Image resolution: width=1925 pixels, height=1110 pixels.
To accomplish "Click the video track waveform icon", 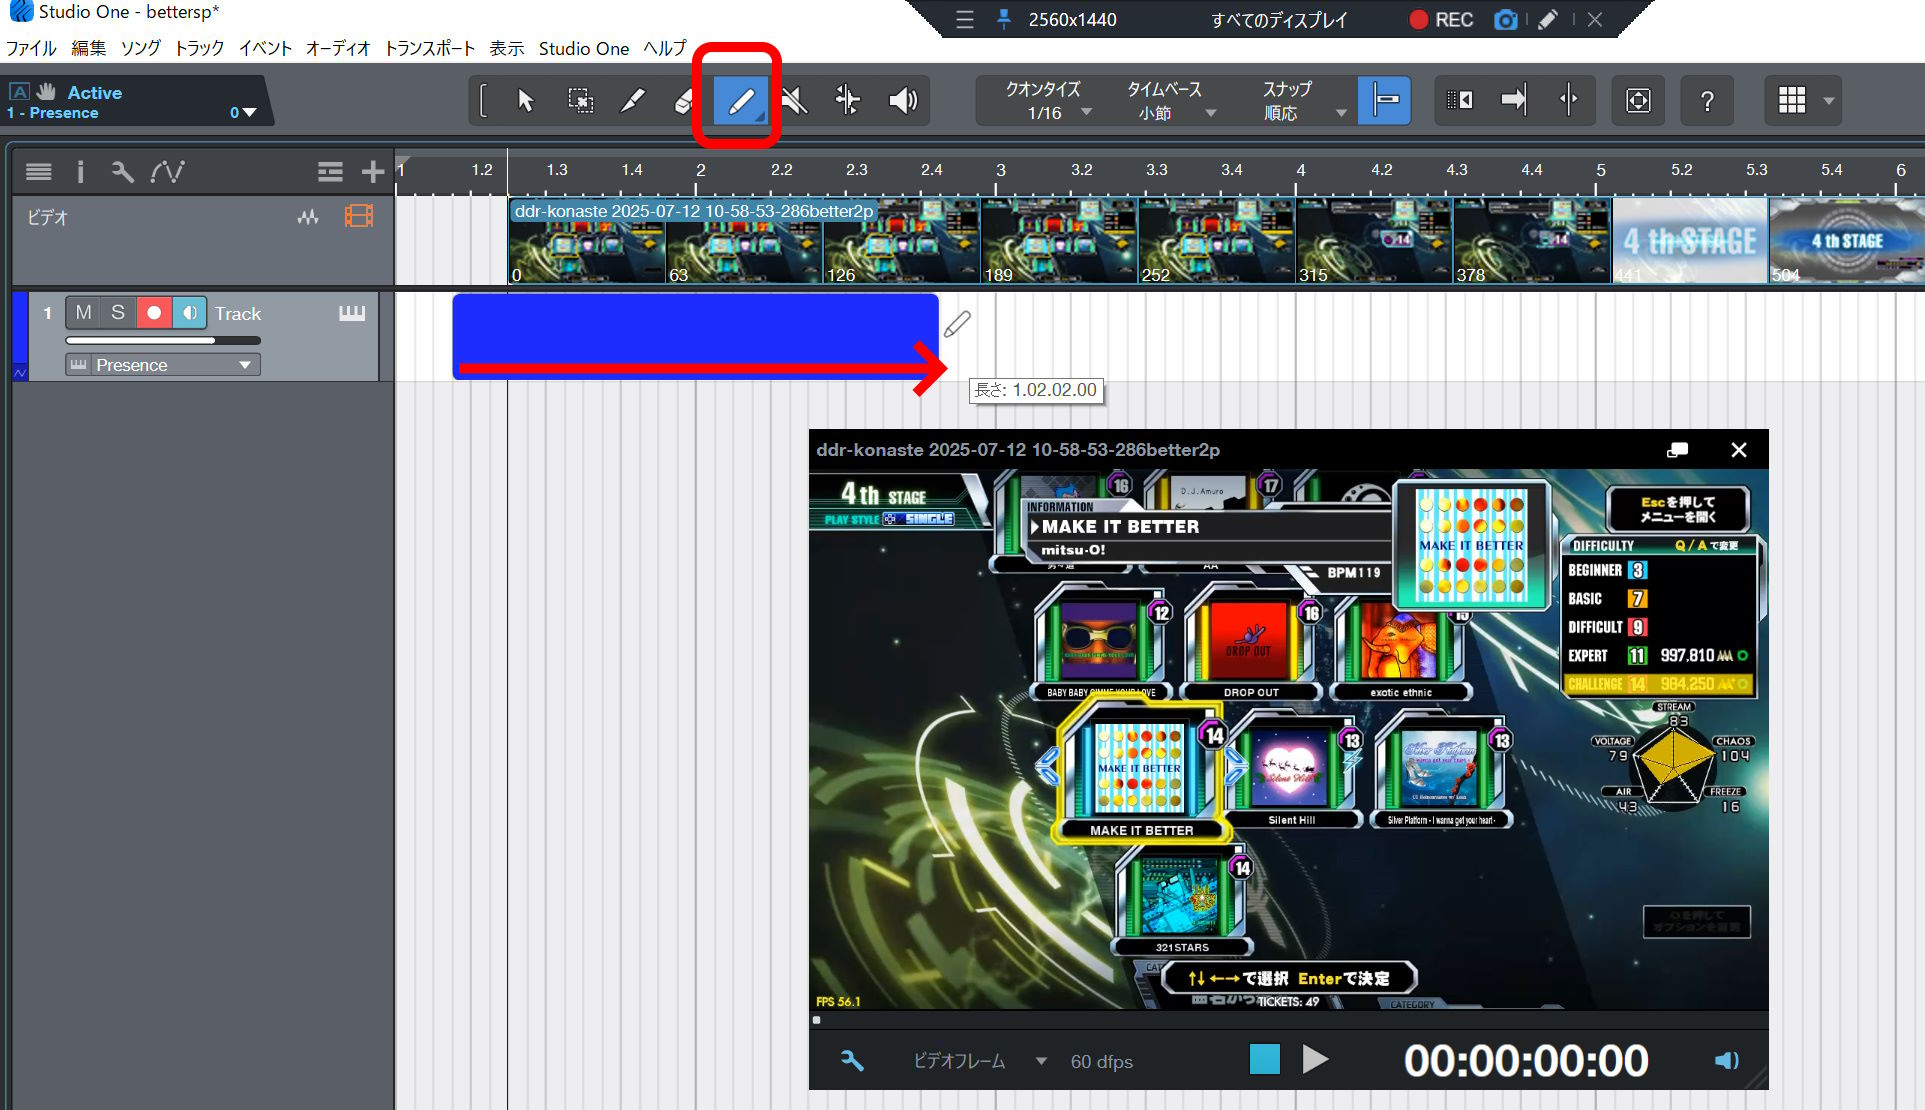I will tap(308, 217).
